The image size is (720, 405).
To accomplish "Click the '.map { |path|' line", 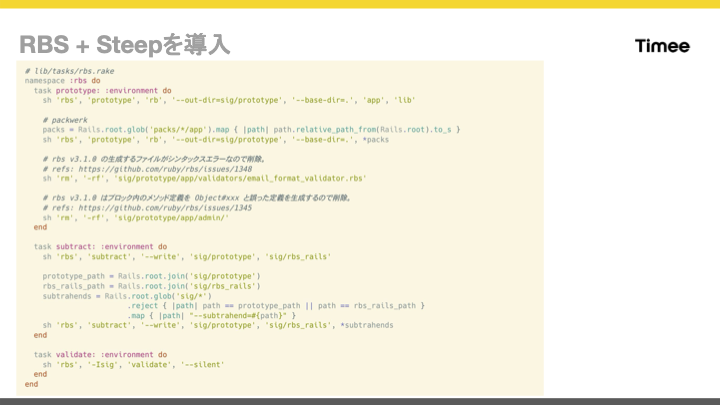I will click(x=212, y=316).
